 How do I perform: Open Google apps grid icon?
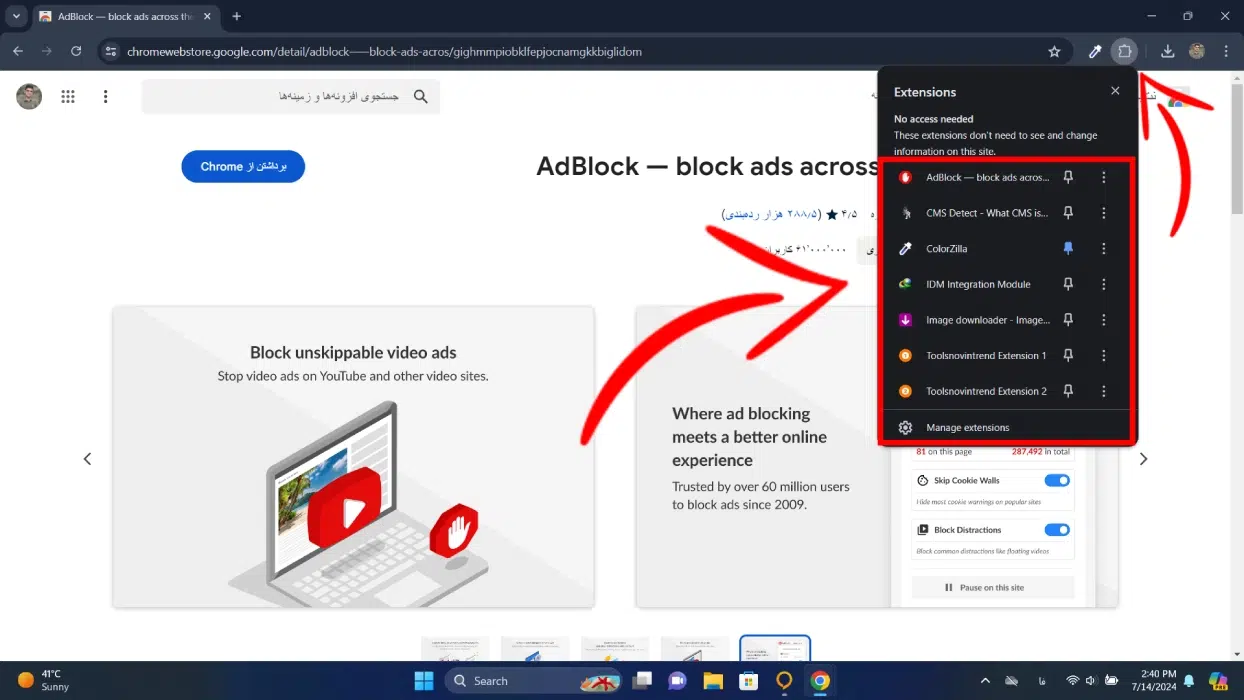coord(68,97)
